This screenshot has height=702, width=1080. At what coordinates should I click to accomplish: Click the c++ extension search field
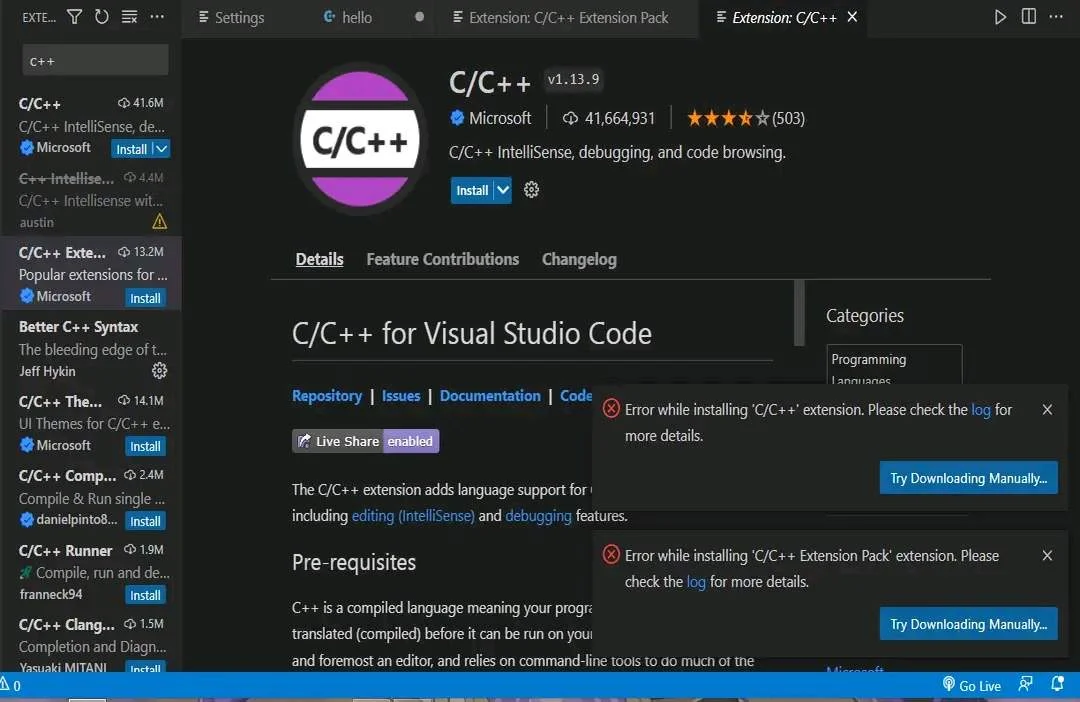pos(95,61)
